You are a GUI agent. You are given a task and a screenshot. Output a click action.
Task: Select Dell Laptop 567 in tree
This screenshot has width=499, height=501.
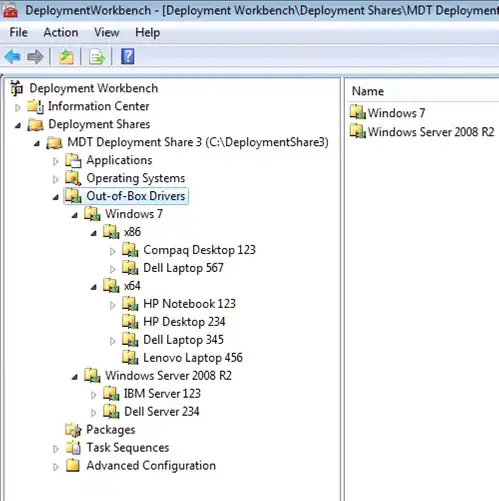183,268
